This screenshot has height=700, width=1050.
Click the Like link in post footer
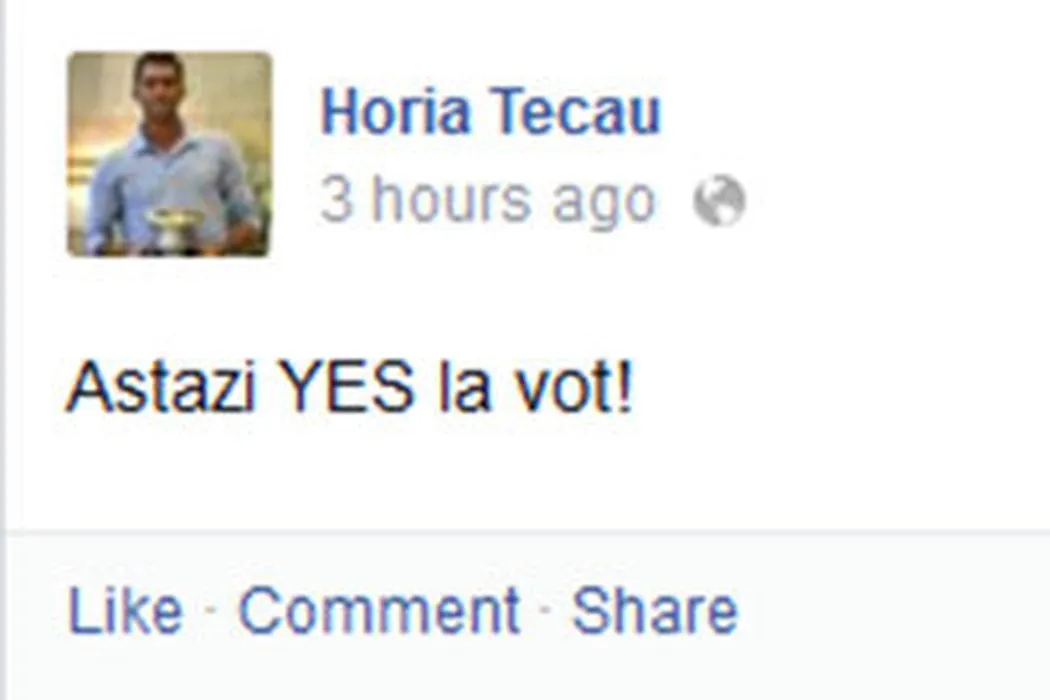[125, 610]
